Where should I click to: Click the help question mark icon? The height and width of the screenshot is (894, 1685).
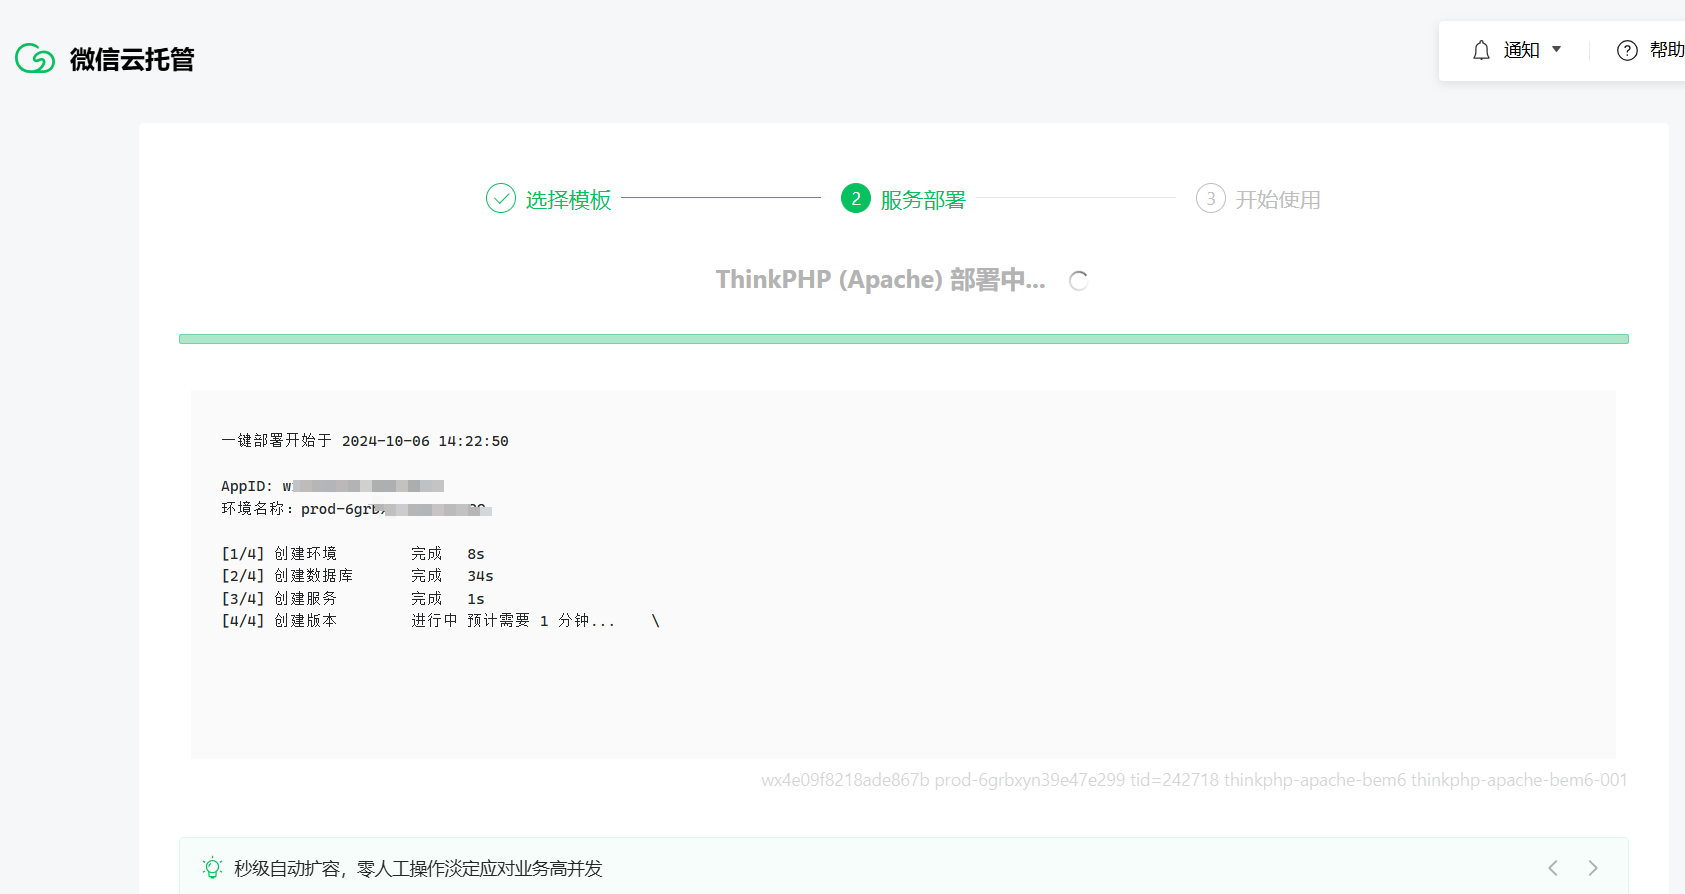click(1627, 50)
